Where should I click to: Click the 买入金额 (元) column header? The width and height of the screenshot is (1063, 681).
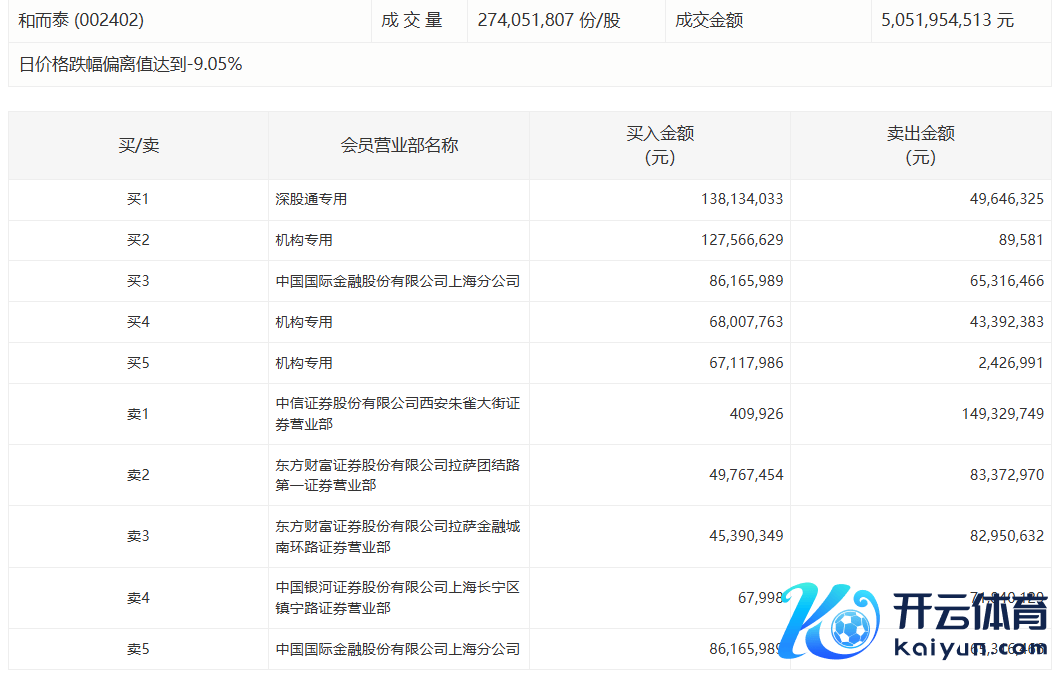coord(660,145)
